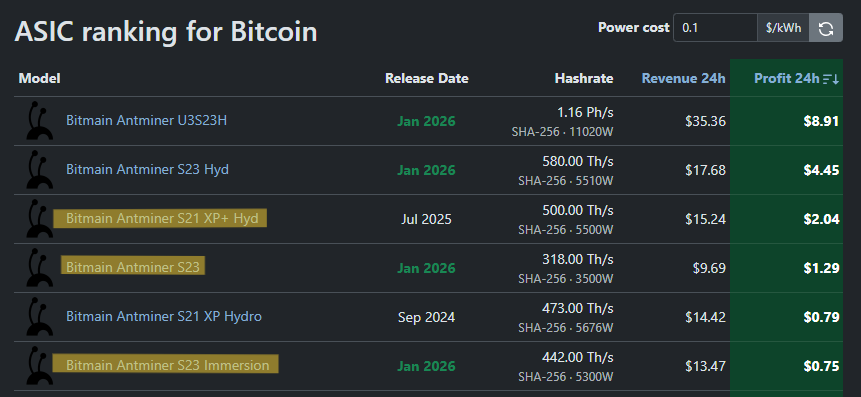861x397 pixels.
Task: Click the $13.47 revenue value
Action: pyautogui.click(x=705, y=366)
